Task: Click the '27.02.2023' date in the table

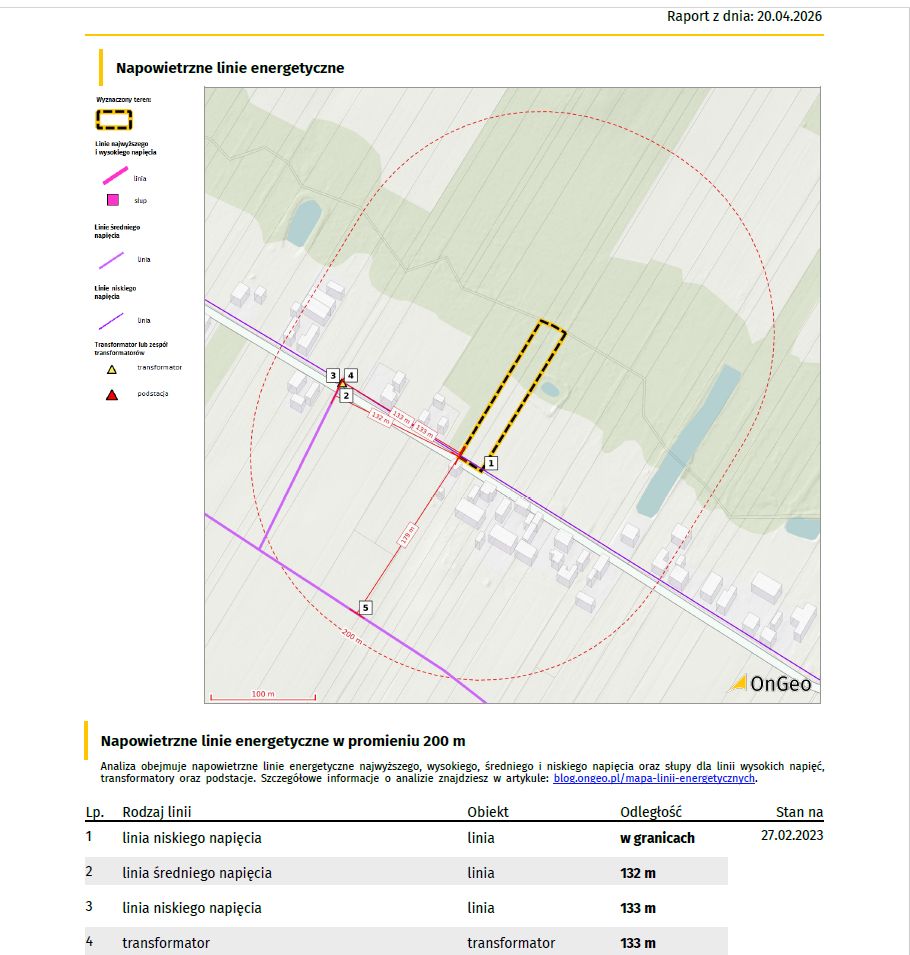Action: tap(792, 835)
